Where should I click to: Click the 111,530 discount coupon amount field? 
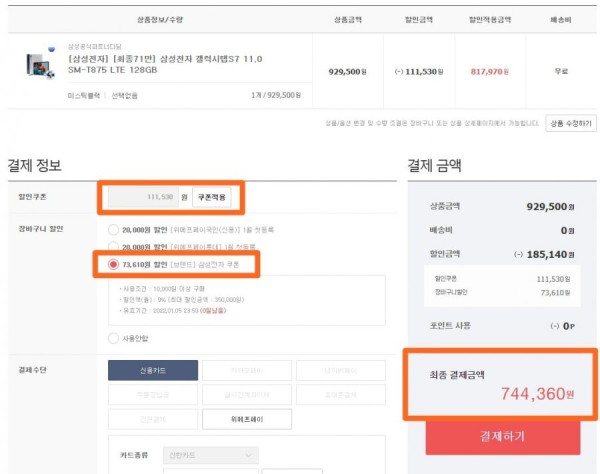[x=143, y=197]
